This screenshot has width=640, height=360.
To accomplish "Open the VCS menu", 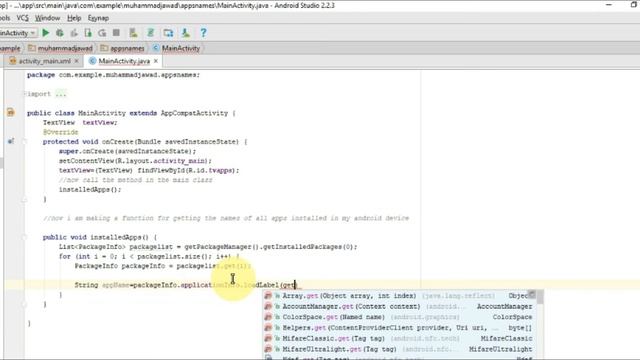I will (x=22, y=18).
